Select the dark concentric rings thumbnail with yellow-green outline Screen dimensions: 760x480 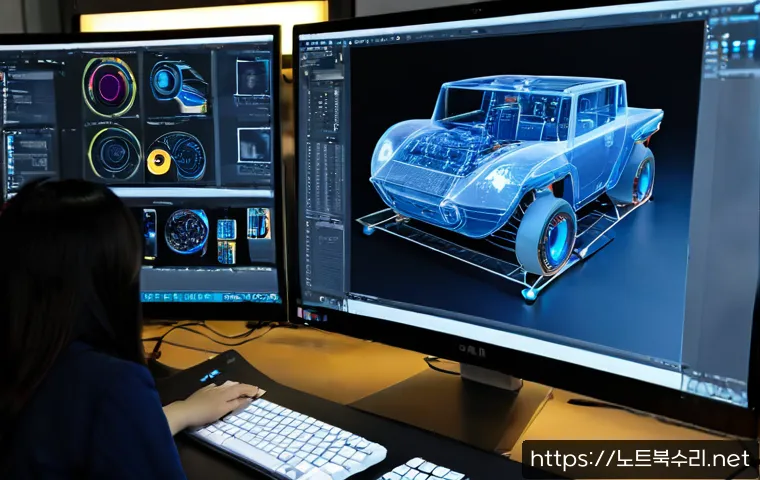click(115, 153)
